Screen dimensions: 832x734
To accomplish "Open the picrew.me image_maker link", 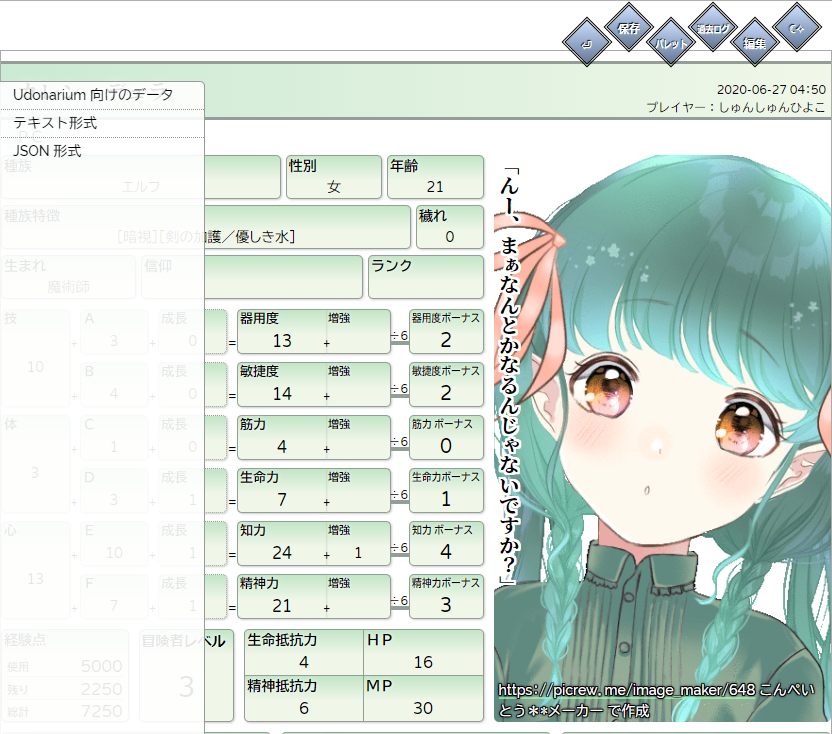I will click(627, 690).
